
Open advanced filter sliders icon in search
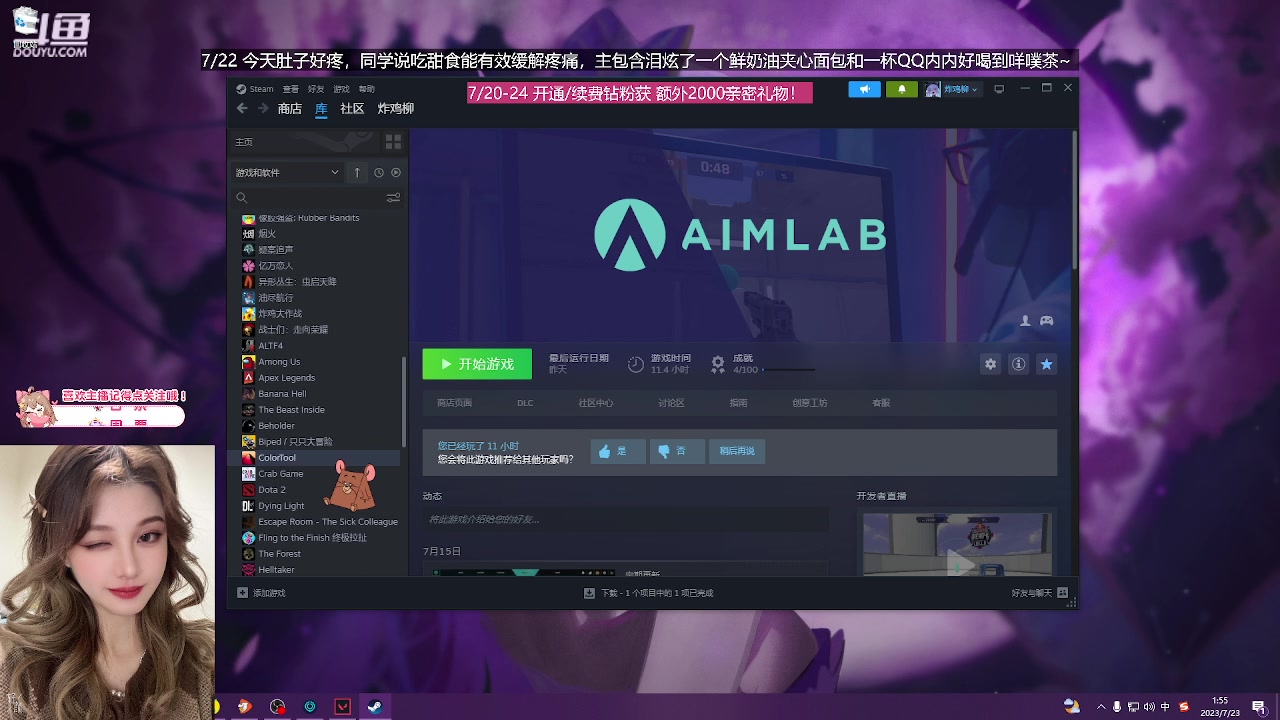click(393, 198)
